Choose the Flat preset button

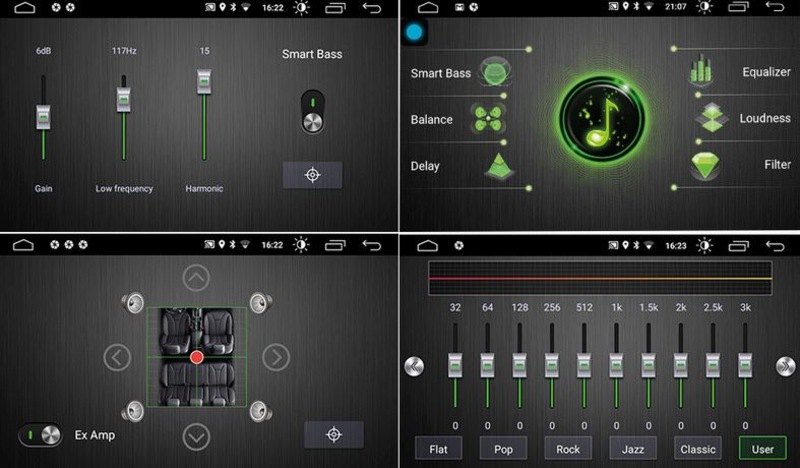[438, 448]
